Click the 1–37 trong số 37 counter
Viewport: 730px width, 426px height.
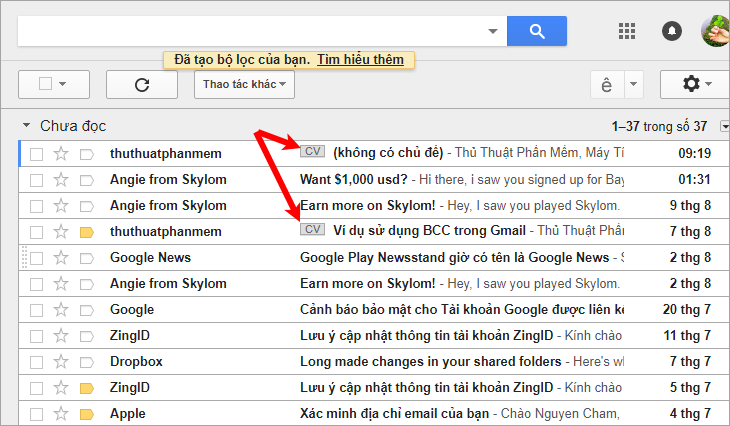[659, 126]
